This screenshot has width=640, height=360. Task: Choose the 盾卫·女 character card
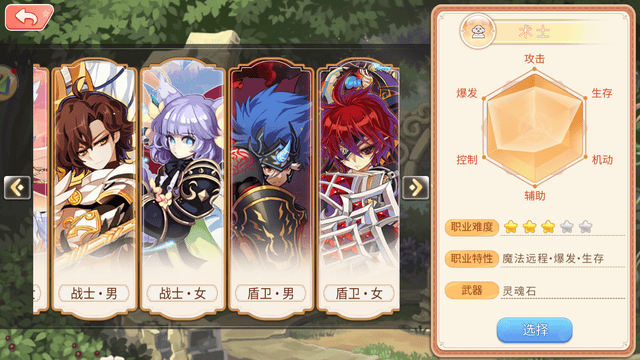coord(358,189)
